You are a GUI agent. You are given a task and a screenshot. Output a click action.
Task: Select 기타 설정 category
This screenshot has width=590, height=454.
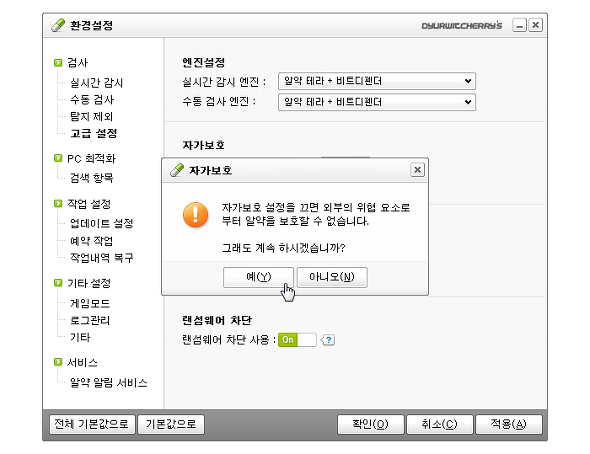pyautogui.click(x=89, y=283)
